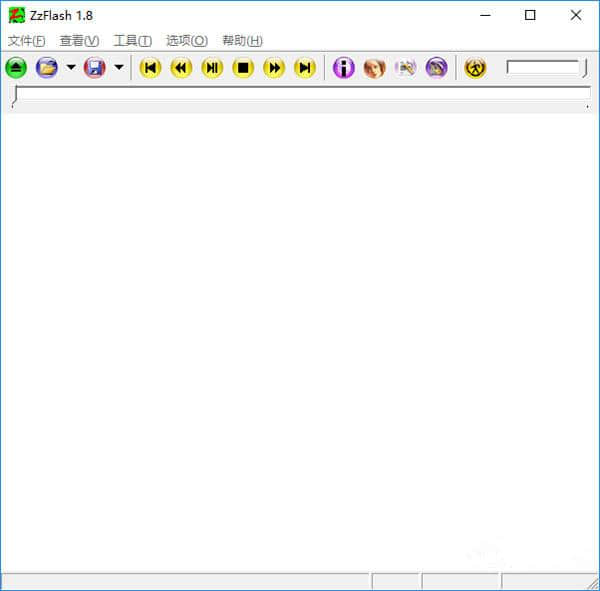
Task: Open the 选项(O) menu
Action: click(187, 41)
